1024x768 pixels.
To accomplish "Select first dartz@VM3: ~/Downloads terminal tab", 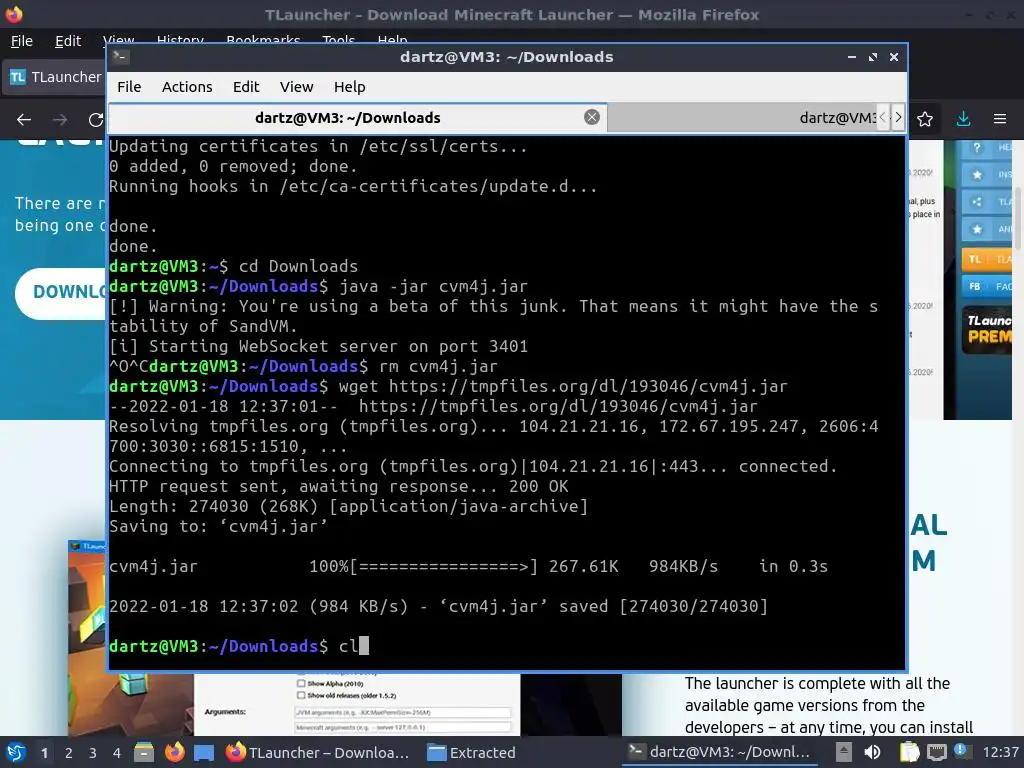I will pyautogui.click(x=357, y=118).
